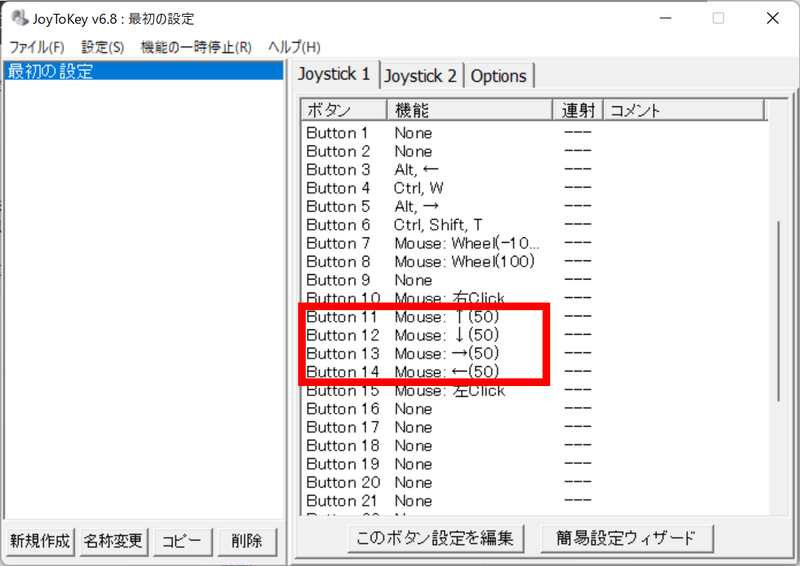This screenshot has height=566, width=800.
Task: Select the Button 16 row
Action: click(534, 409)
